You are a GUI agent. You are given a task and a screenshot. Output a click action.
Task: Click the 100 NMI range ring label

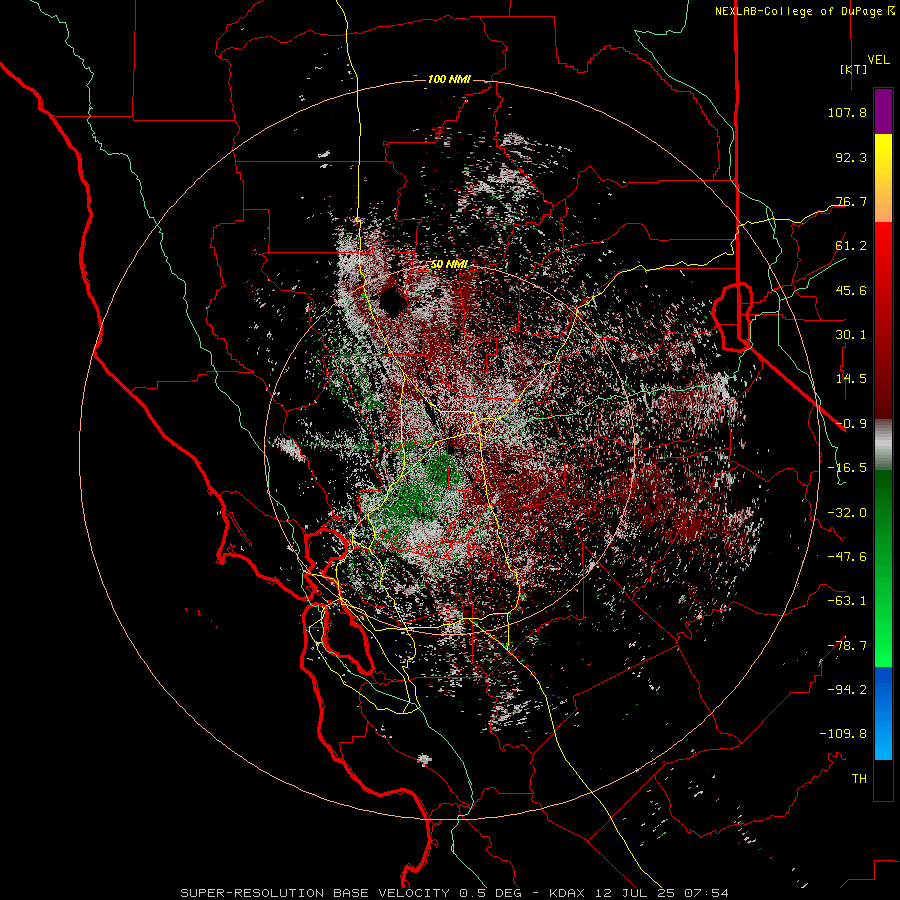pos(449,79)
